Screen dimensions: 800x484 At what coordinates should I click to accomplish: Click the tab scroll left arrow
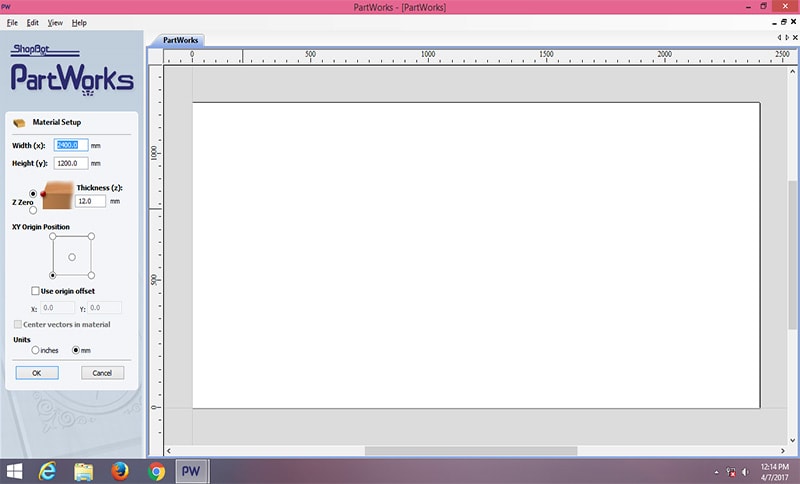tap(779, 37)
